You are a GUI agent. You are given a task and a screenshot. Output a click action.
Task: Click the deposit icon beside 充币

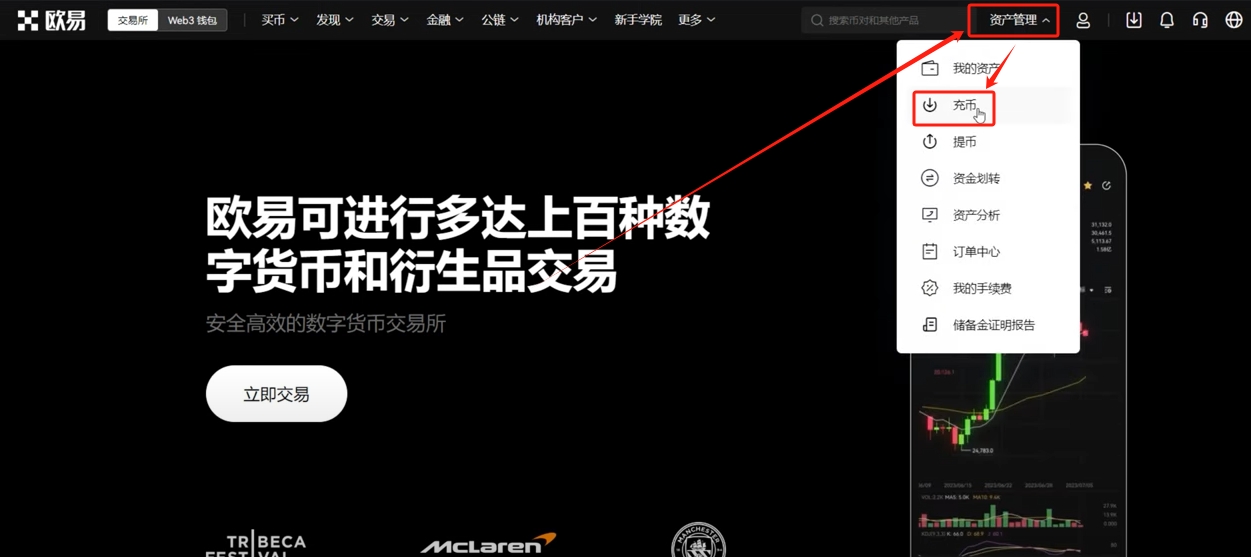pyautogui.click(x=930, y=105)
